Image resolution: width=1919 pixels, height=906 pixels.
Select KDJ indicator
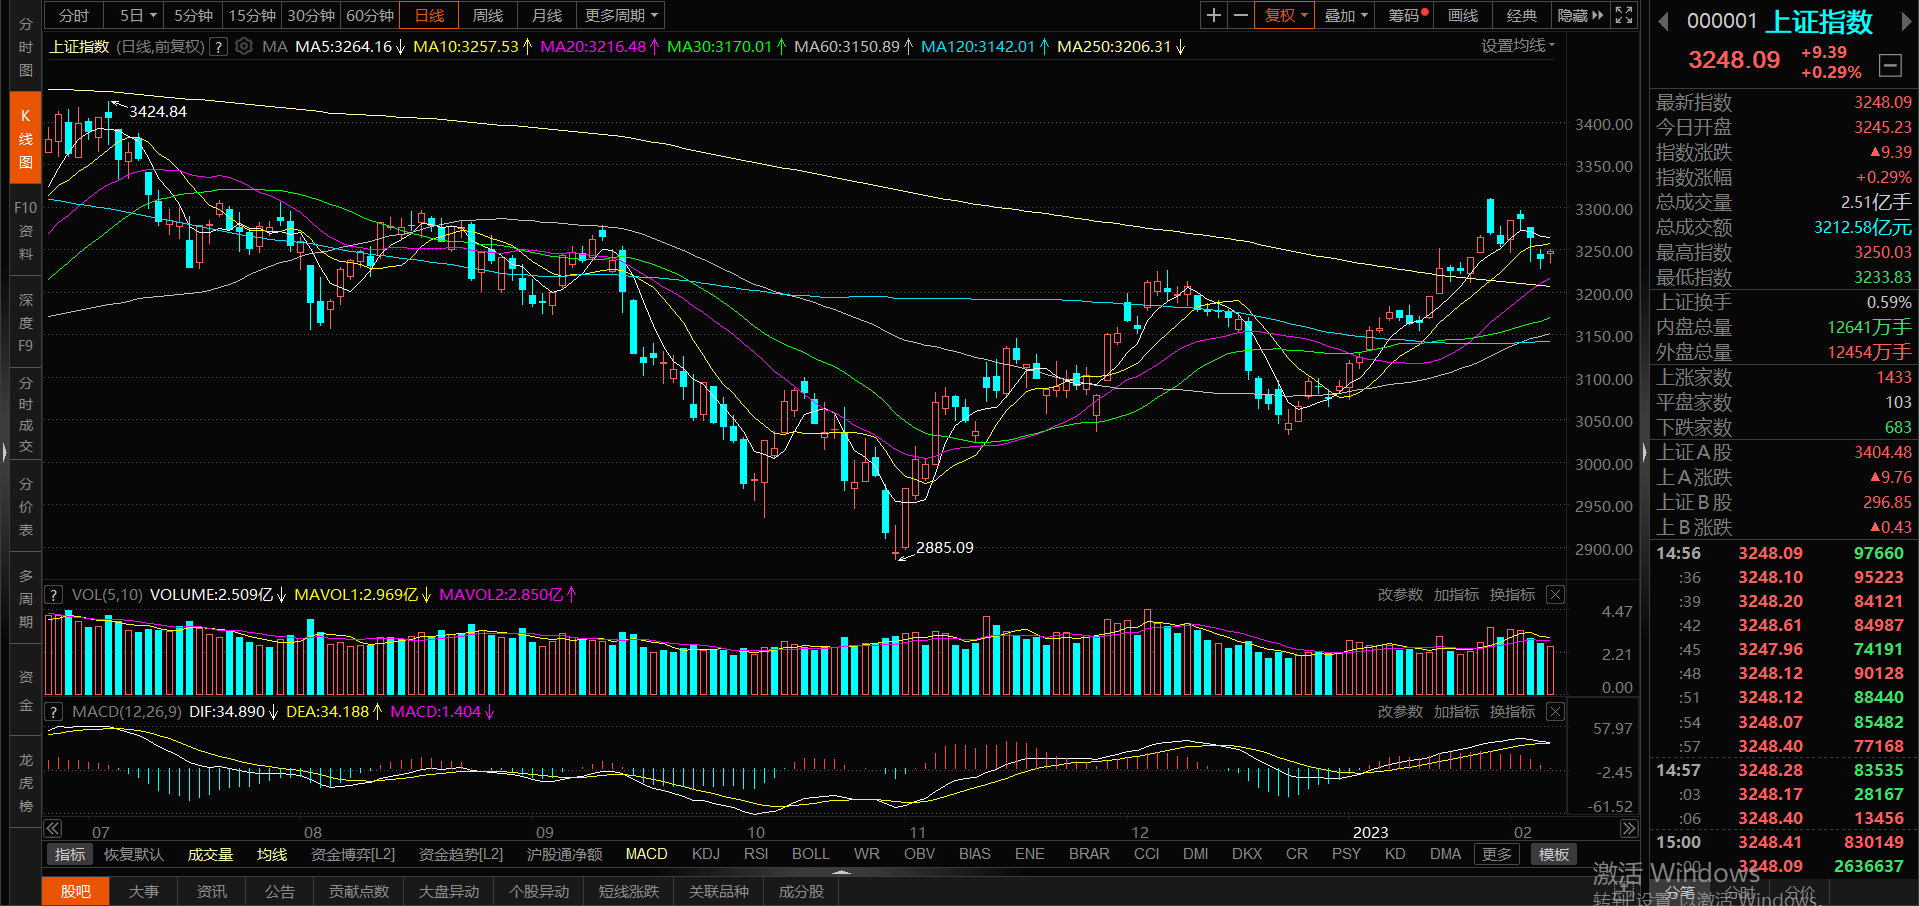coord(706,854)
